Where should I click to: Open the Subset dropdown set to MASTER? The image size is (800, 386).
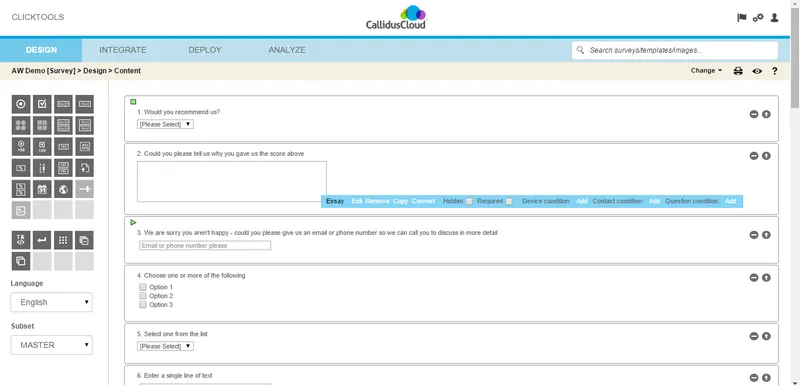[x=52, y=345]
